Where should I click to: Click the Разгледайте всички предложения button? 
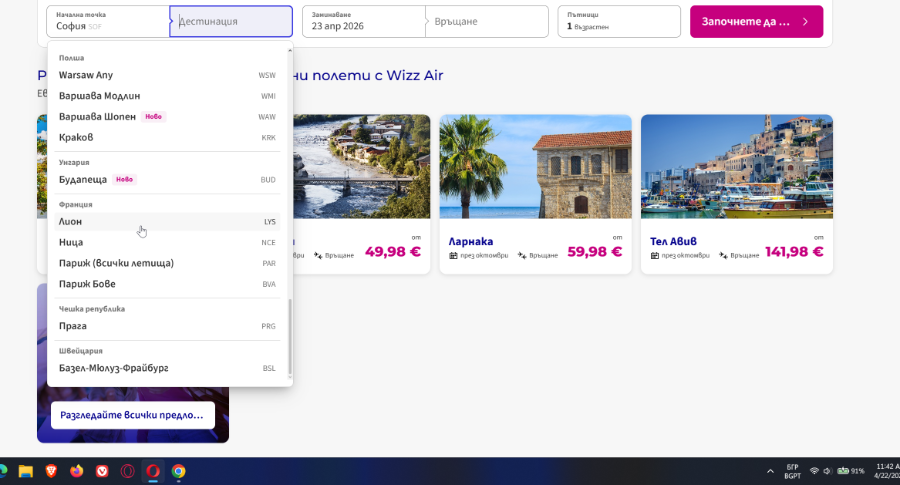tap(133, 415)
